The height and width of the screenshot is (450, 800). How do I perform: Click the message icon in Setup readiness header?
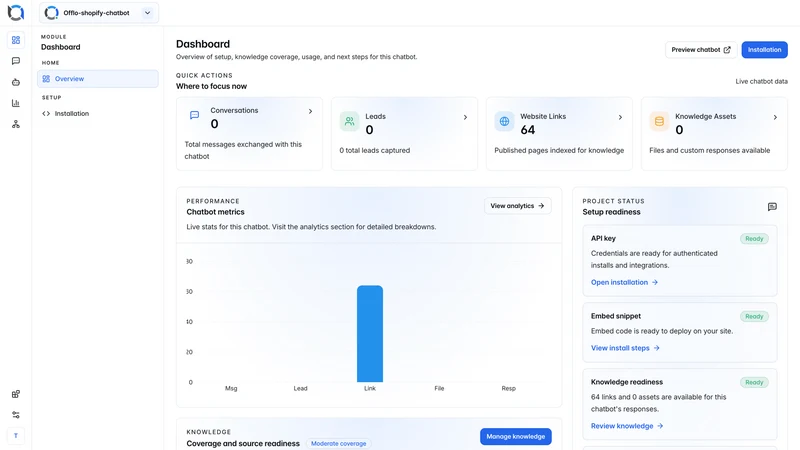tap(772, 207)
